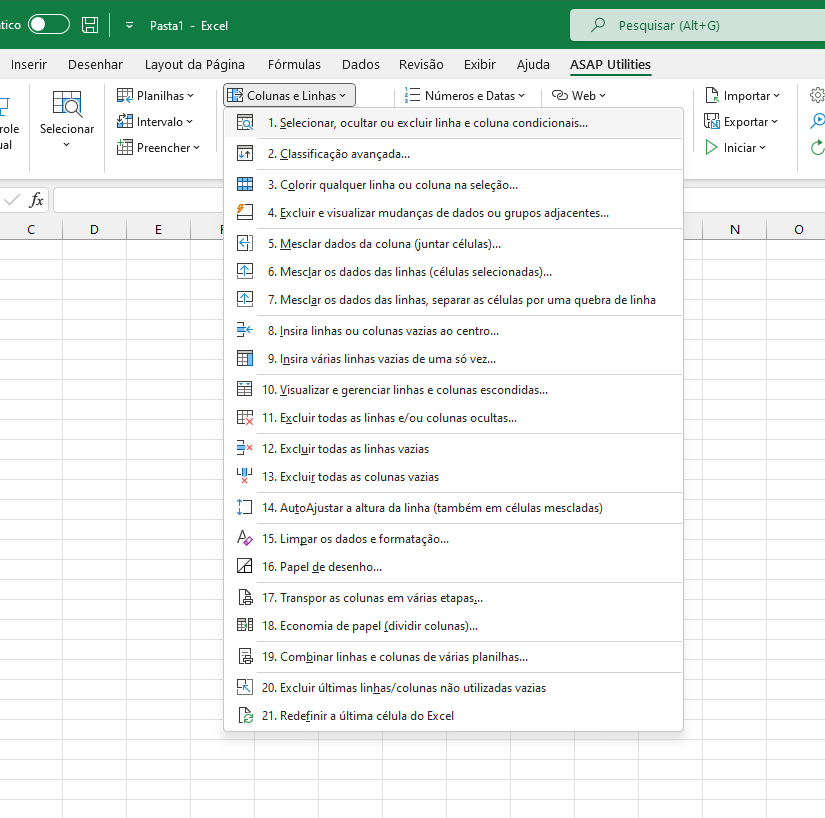
Task: Click the icon for Excluir últimas linhas/colunas não utilizadas
Action: (245, 687)
